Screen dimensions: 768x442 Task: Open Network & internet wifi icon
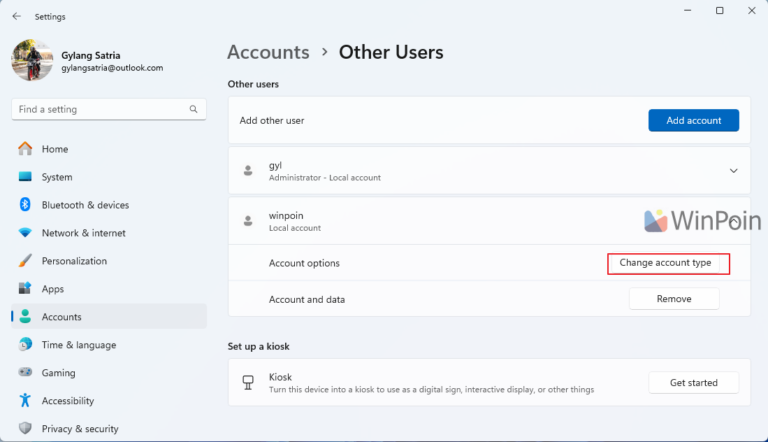tap(25, 233)
